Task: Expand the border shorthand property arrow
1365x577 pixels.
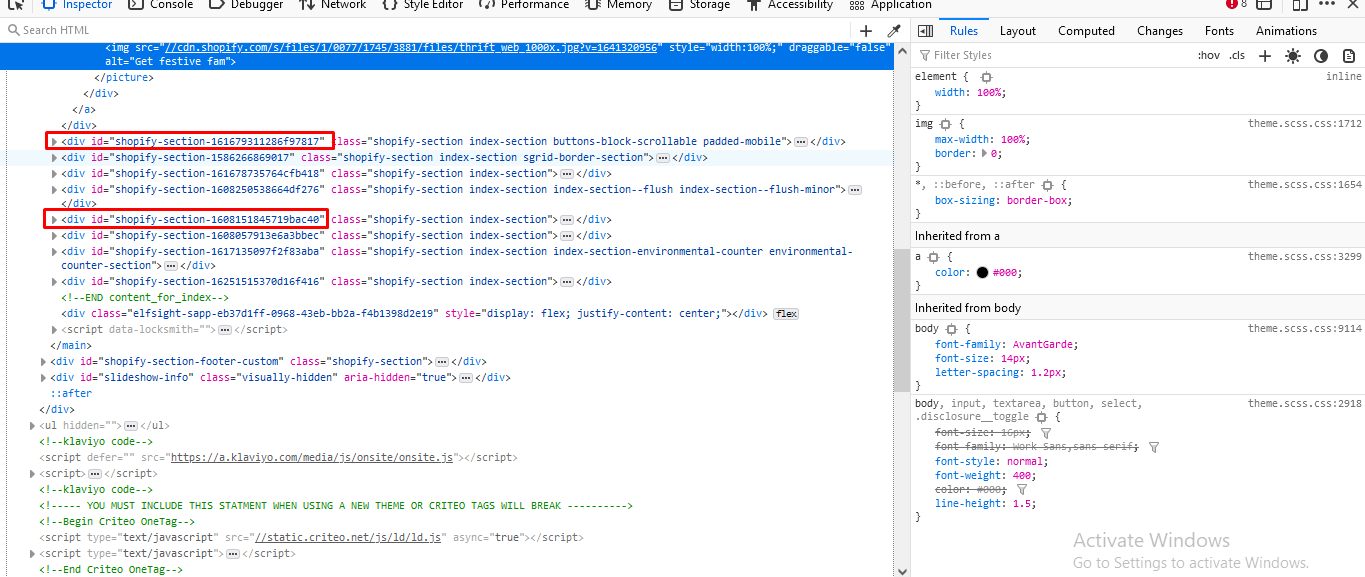Action: (984, 154)
